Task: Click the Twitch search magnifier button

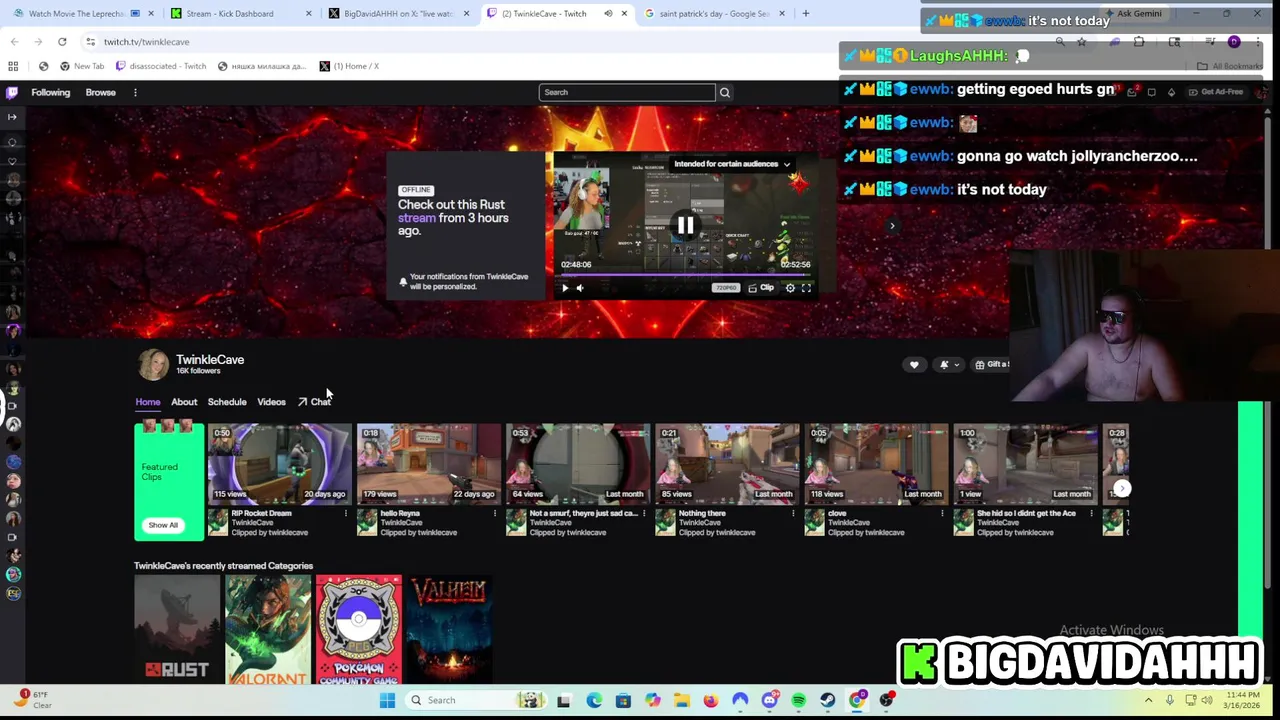Action: [725, 92]
